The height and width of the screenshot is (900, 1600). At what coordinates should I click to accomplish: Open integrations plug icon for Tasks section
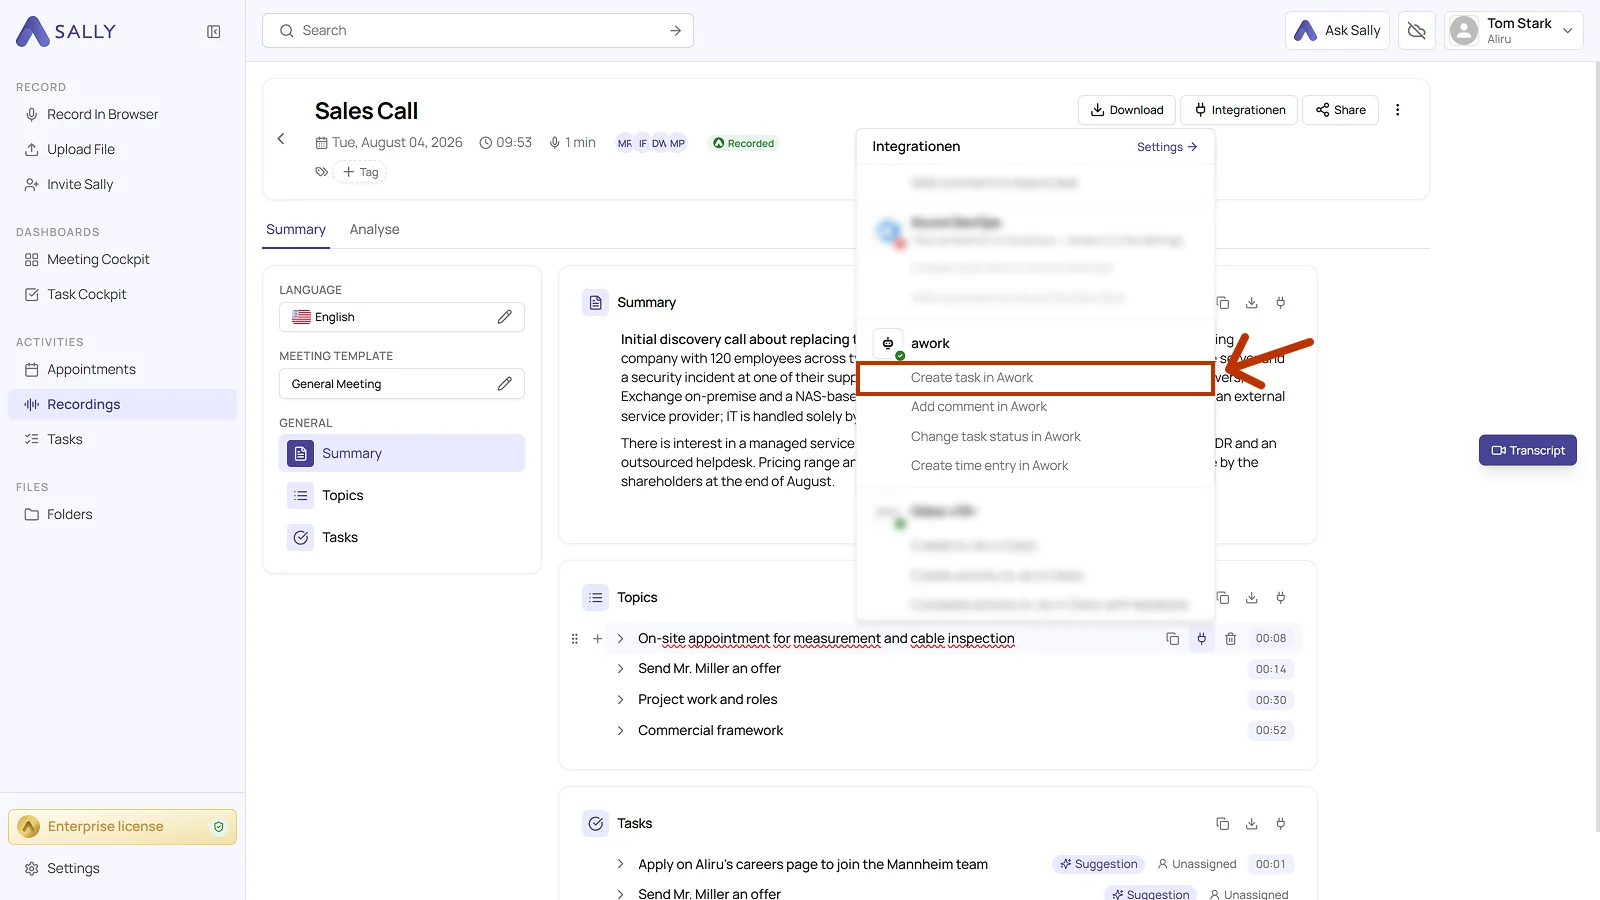tap(1281, 824)
